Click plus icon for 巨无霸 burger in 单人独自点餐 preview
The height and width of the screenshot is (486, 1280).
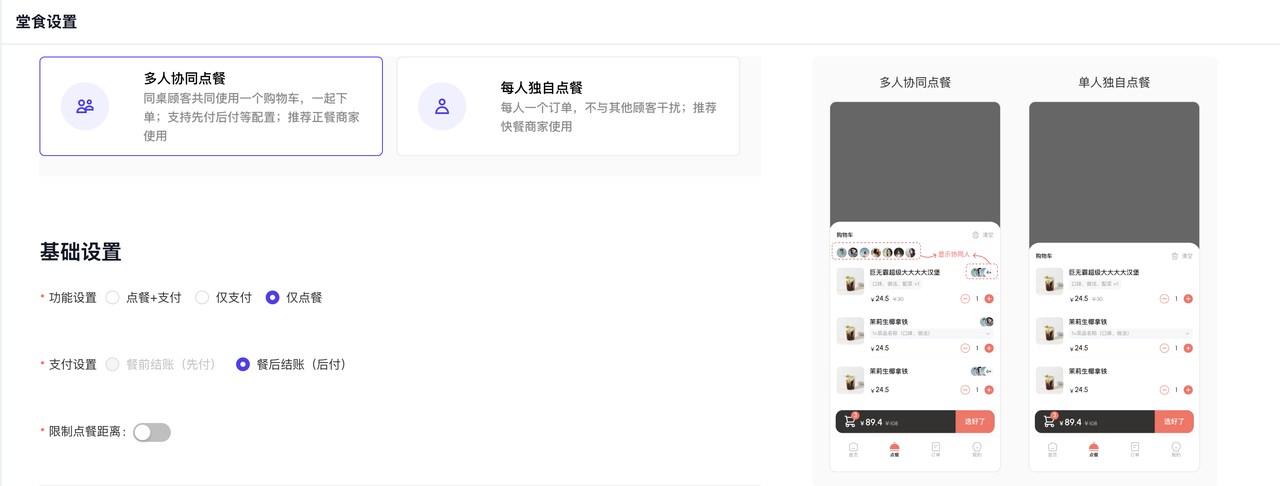pos(1188,299)
